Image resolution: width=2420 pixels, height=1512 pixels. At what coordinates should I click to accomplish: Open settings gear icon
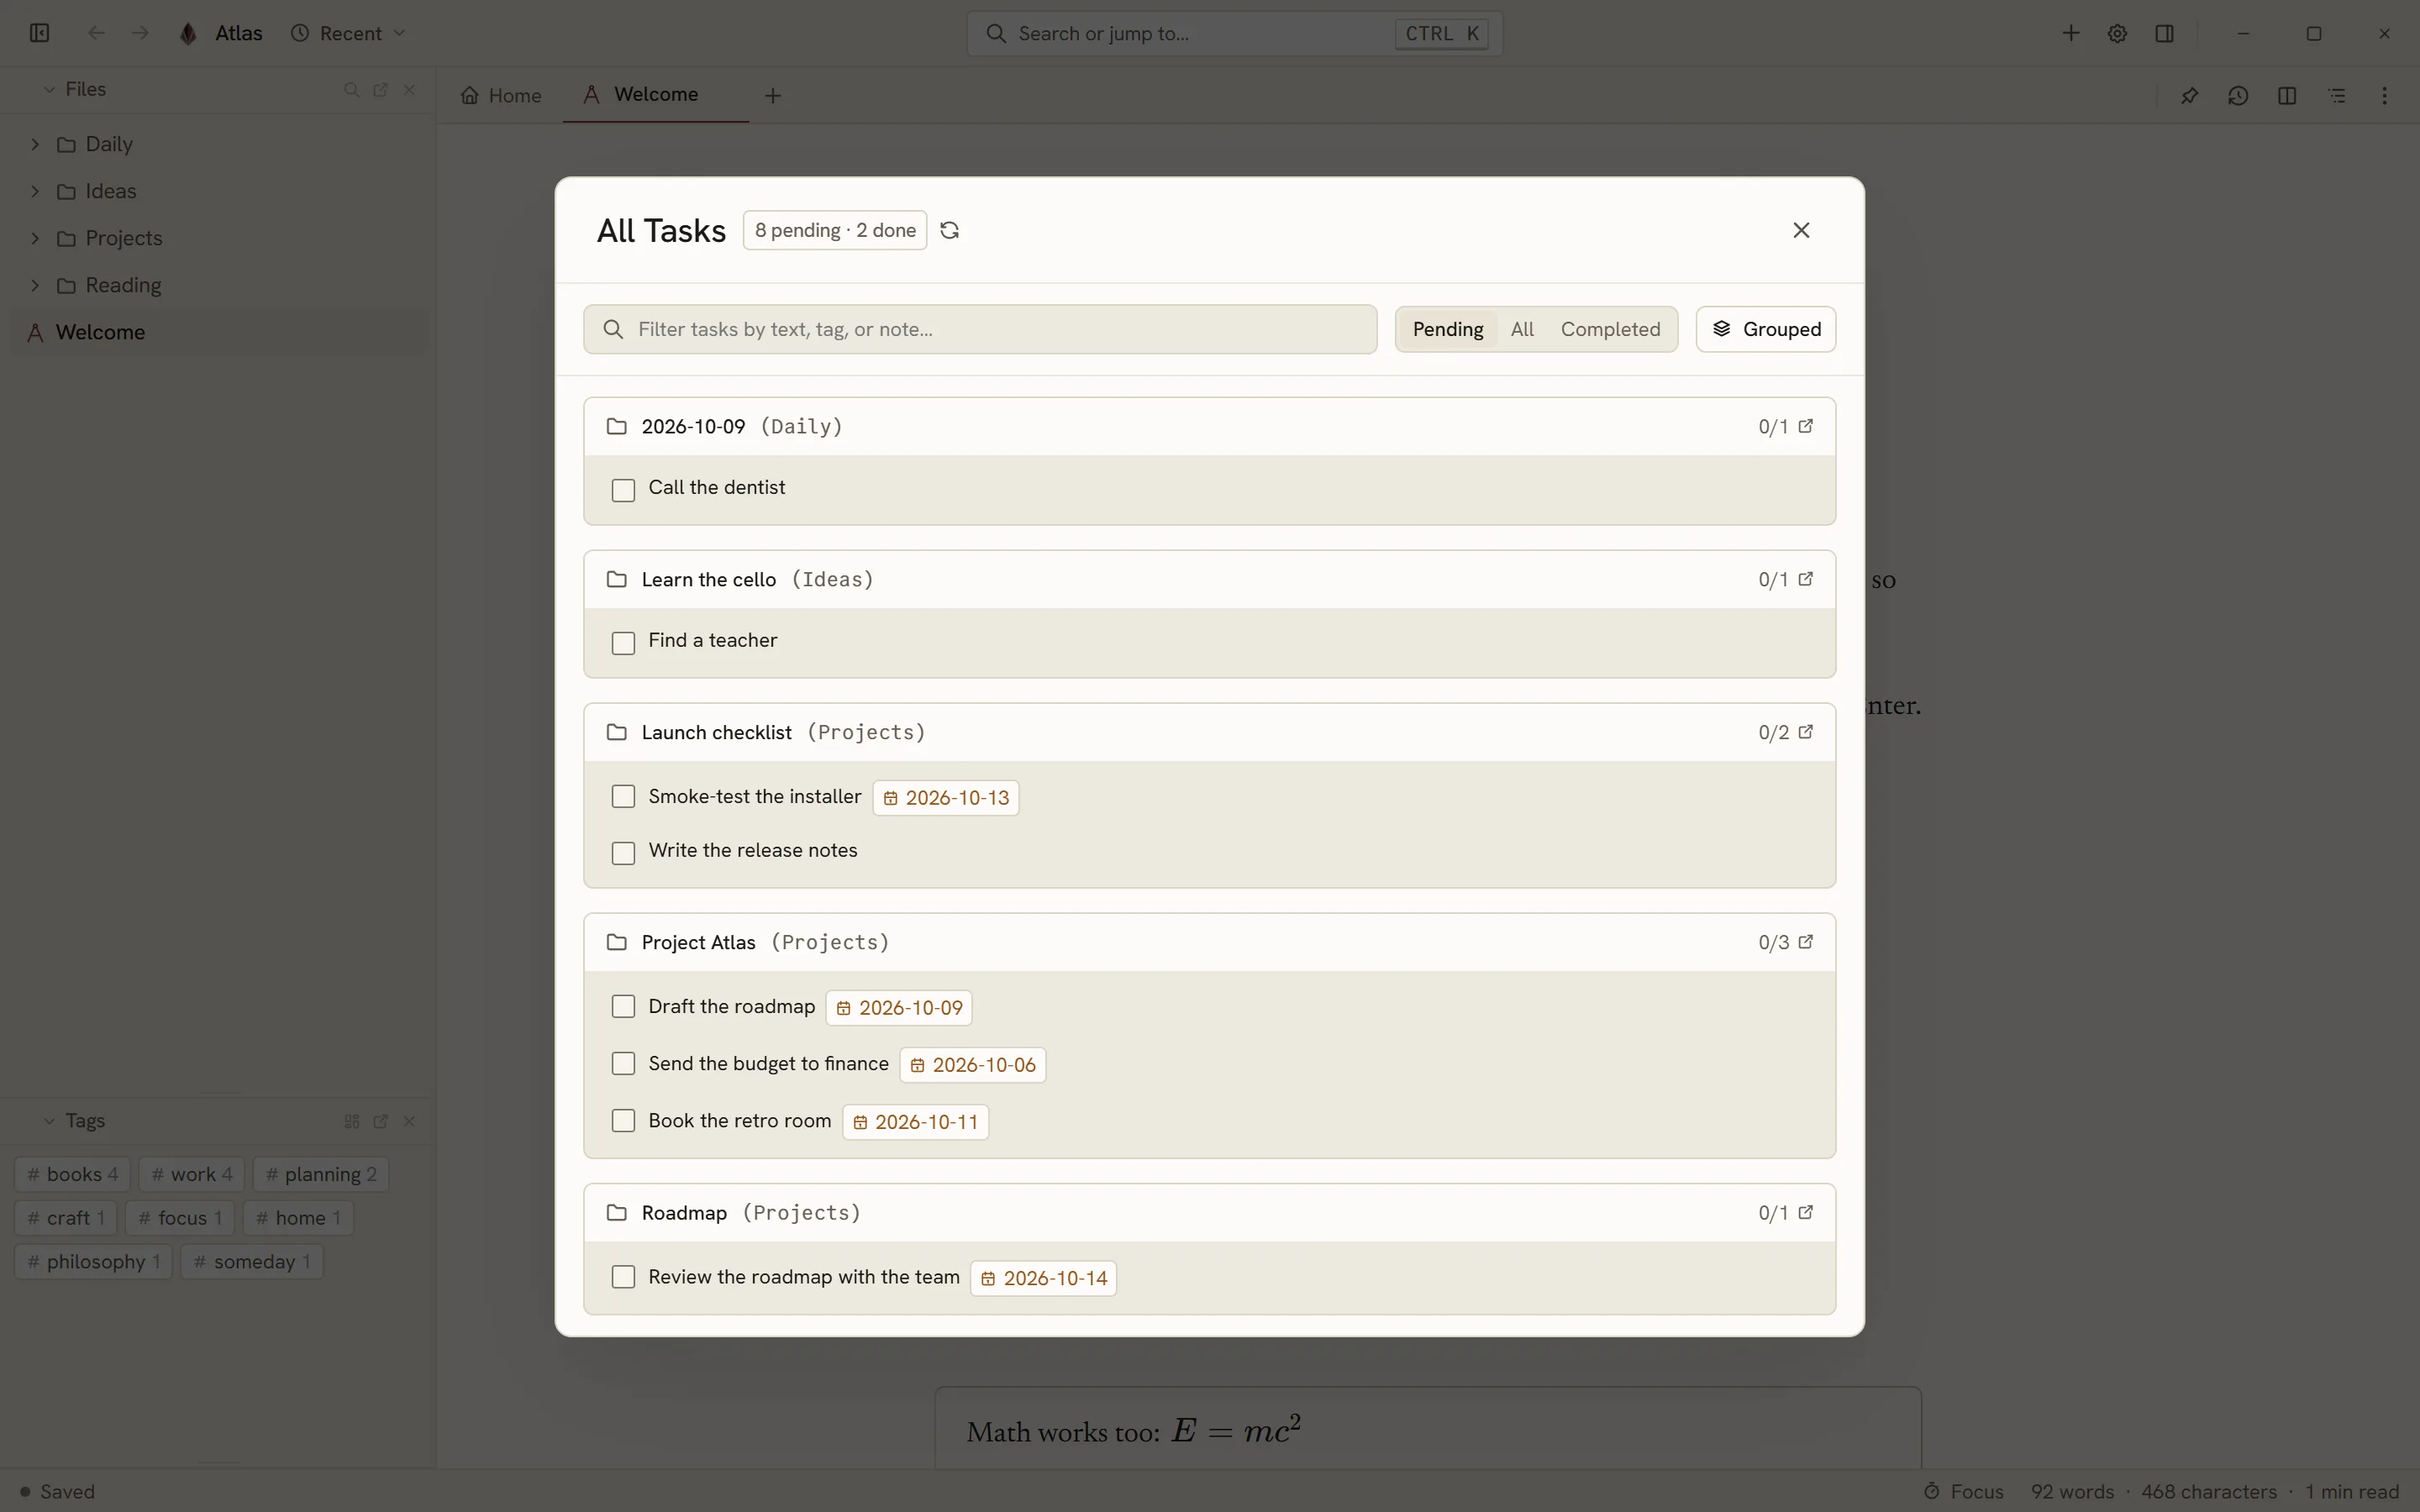pyautogui.click(x=2117, y=33)
